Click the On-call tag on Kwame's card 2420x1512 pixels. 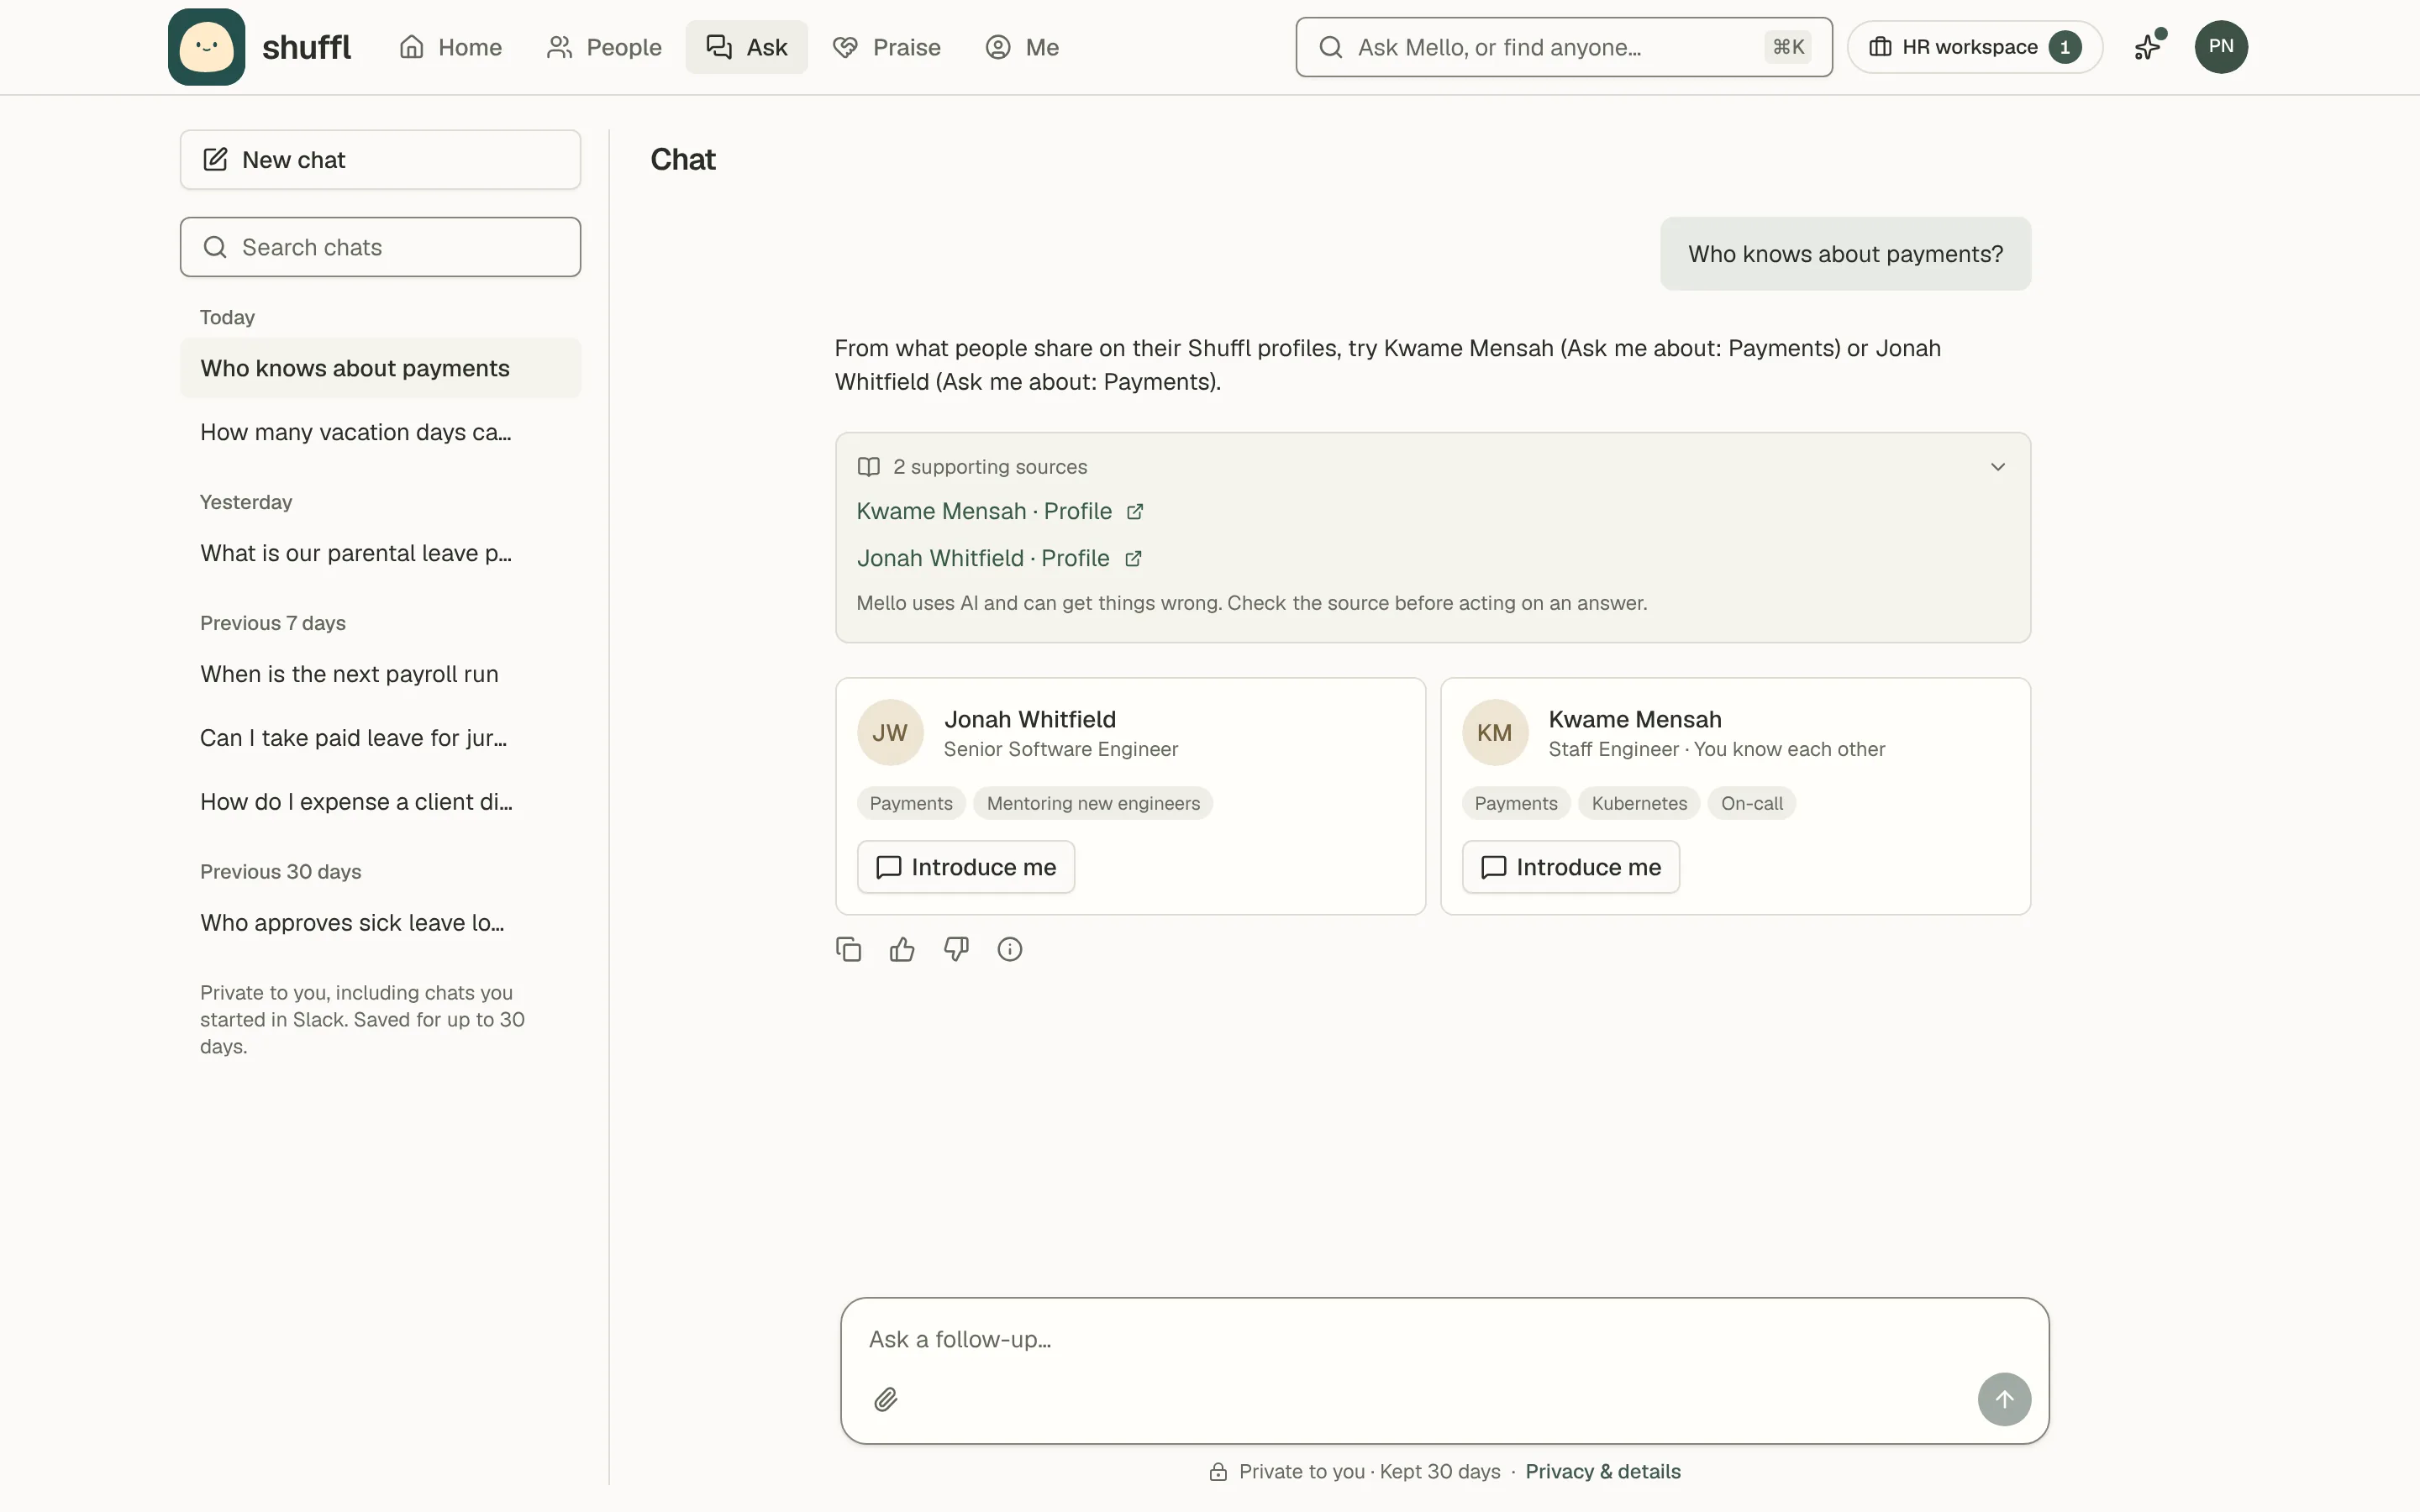pyautogui.click(x=1751, y=803)
